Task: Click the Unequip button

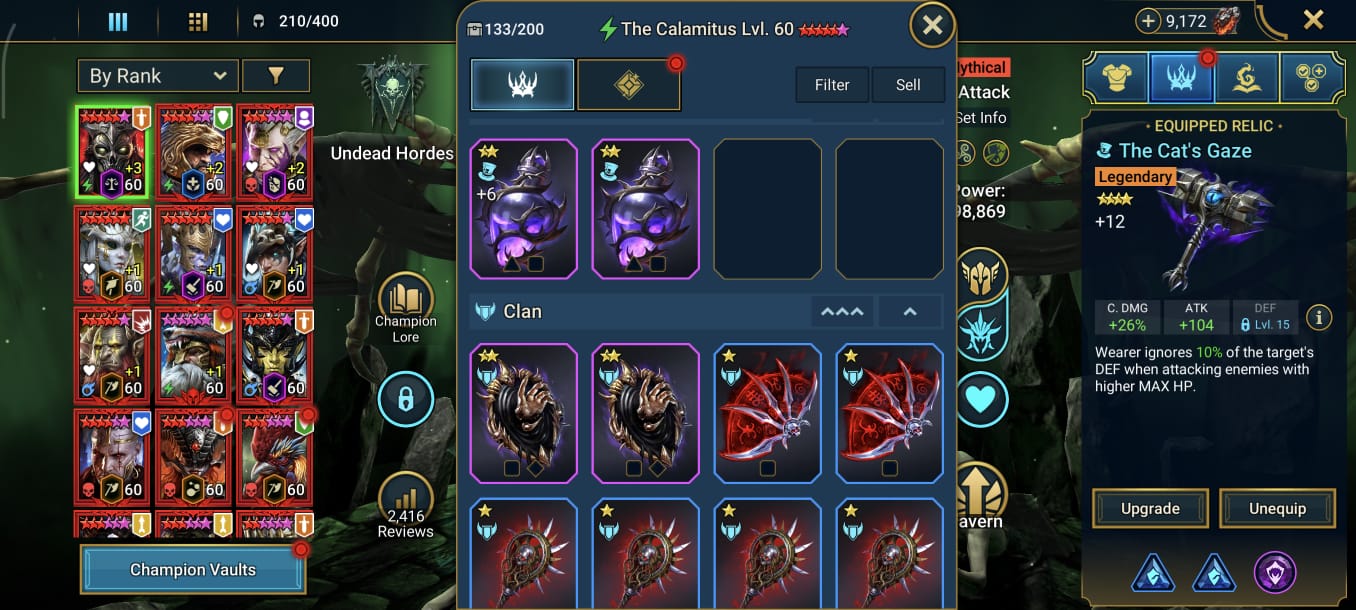Action: [1277, 508]
